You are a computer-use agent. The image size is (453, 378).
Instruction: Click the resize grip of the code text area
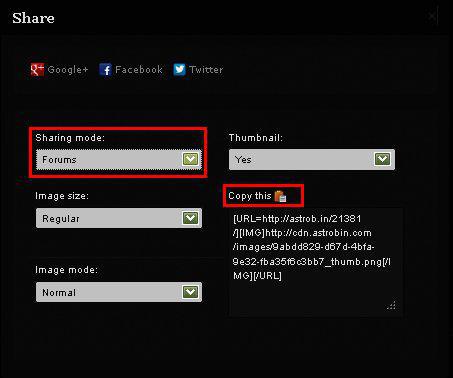click(x=391, y=305)
